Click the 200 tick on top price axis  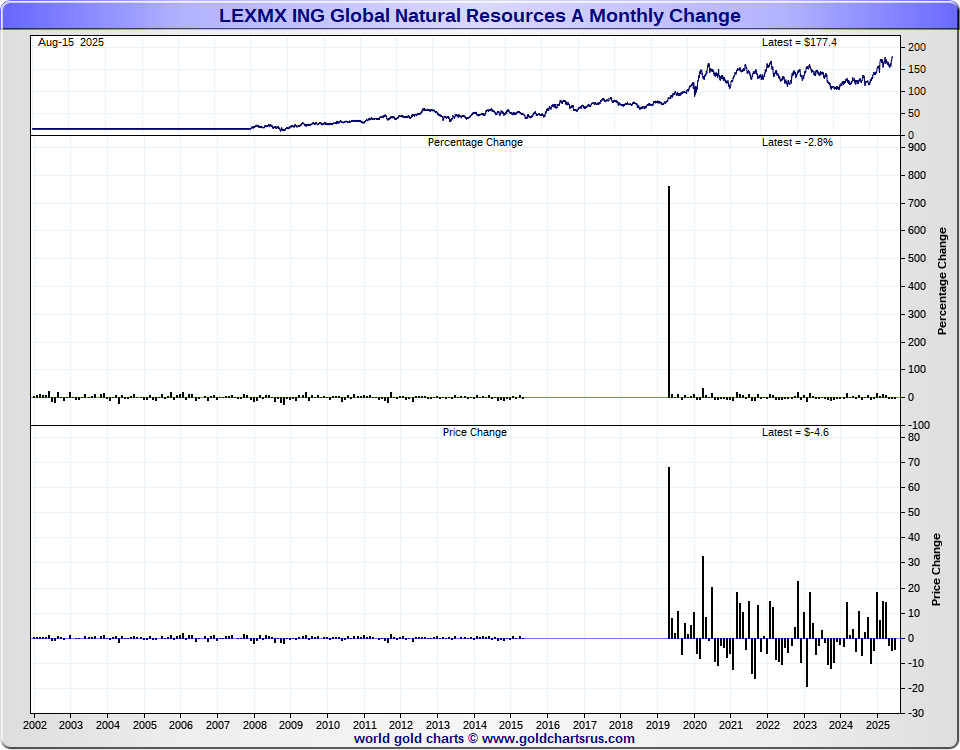[917, 47]
